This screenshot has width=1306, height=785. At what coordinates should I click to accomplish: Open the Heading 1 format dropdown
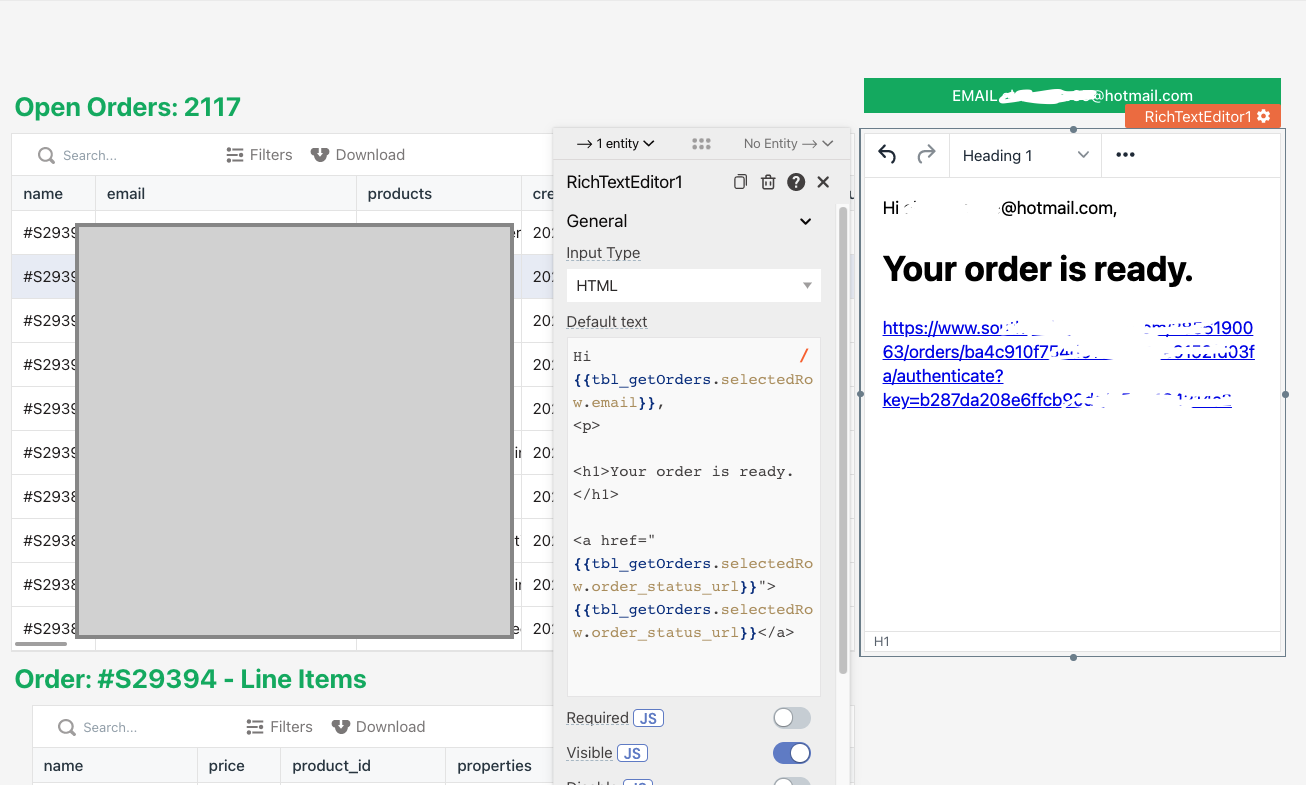point(1025,155)
